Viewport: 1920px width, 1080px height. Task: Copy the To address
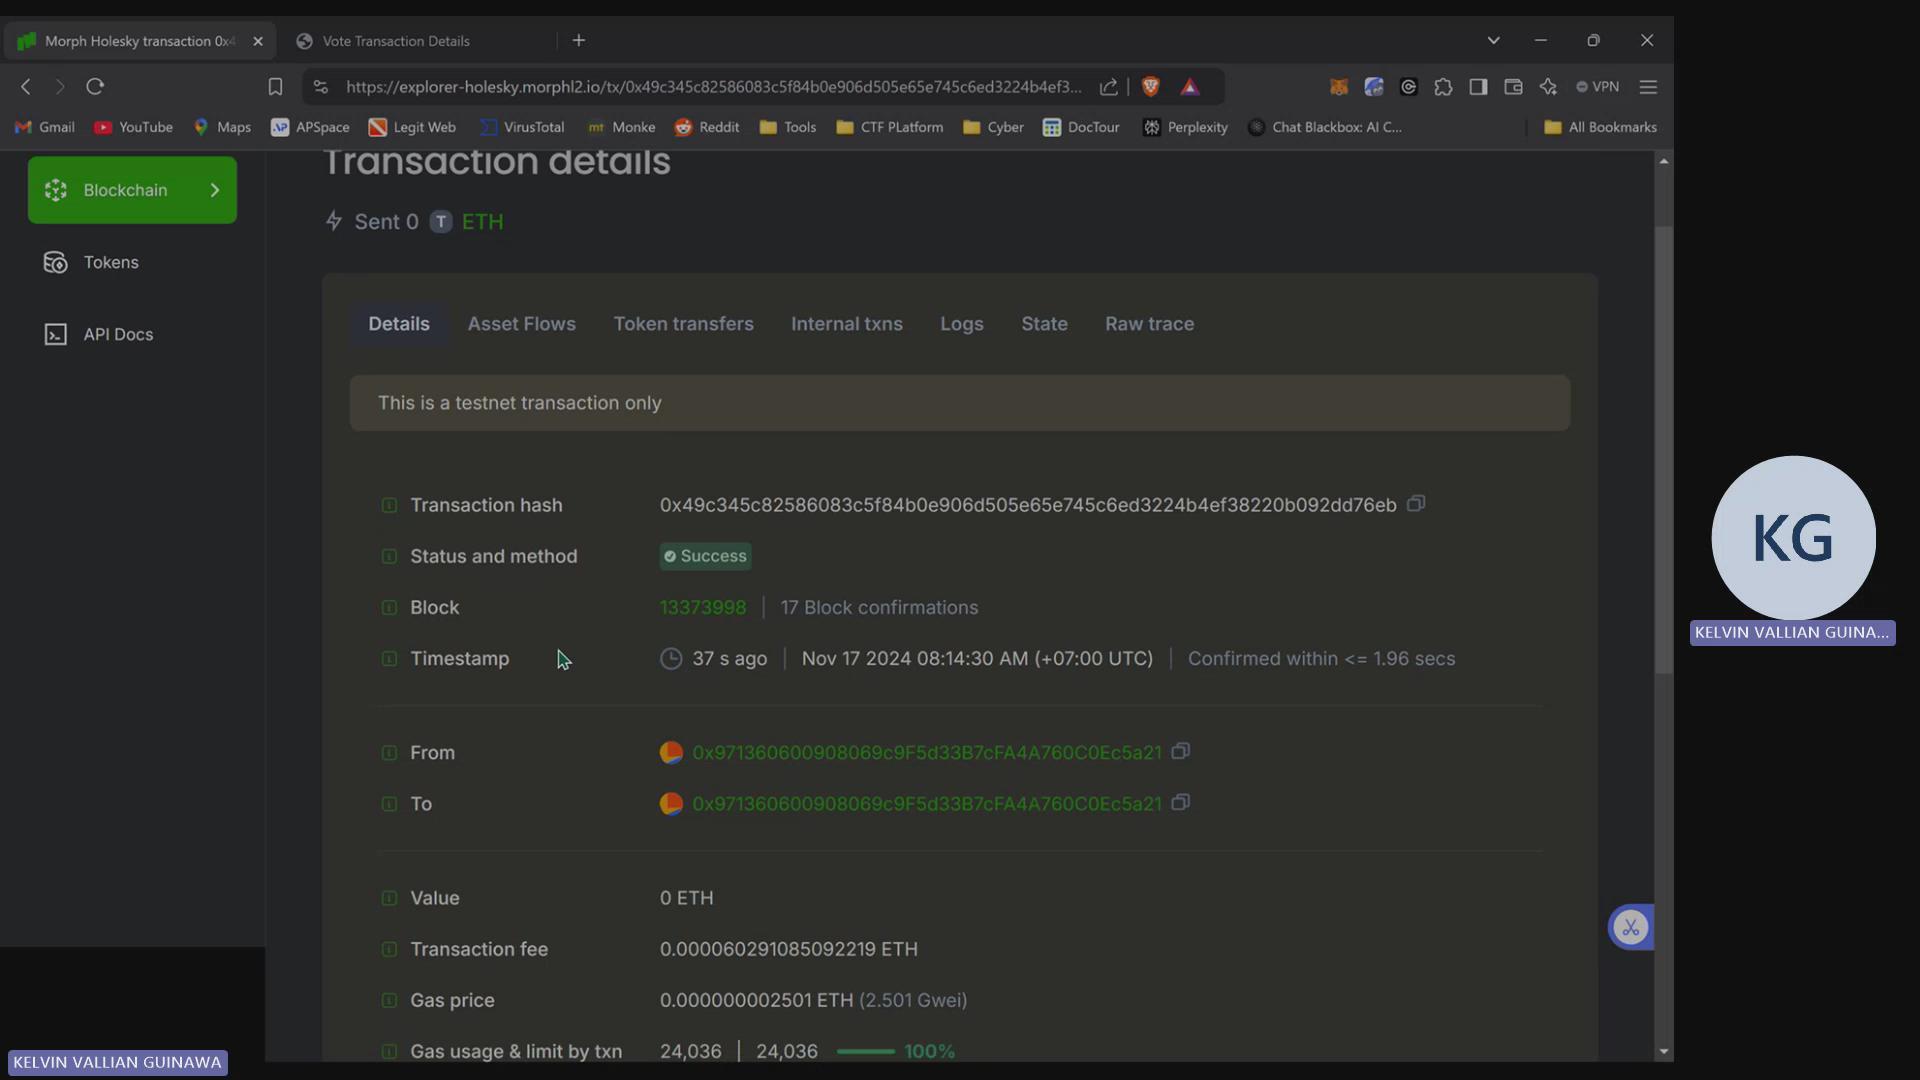(1180, 803)
